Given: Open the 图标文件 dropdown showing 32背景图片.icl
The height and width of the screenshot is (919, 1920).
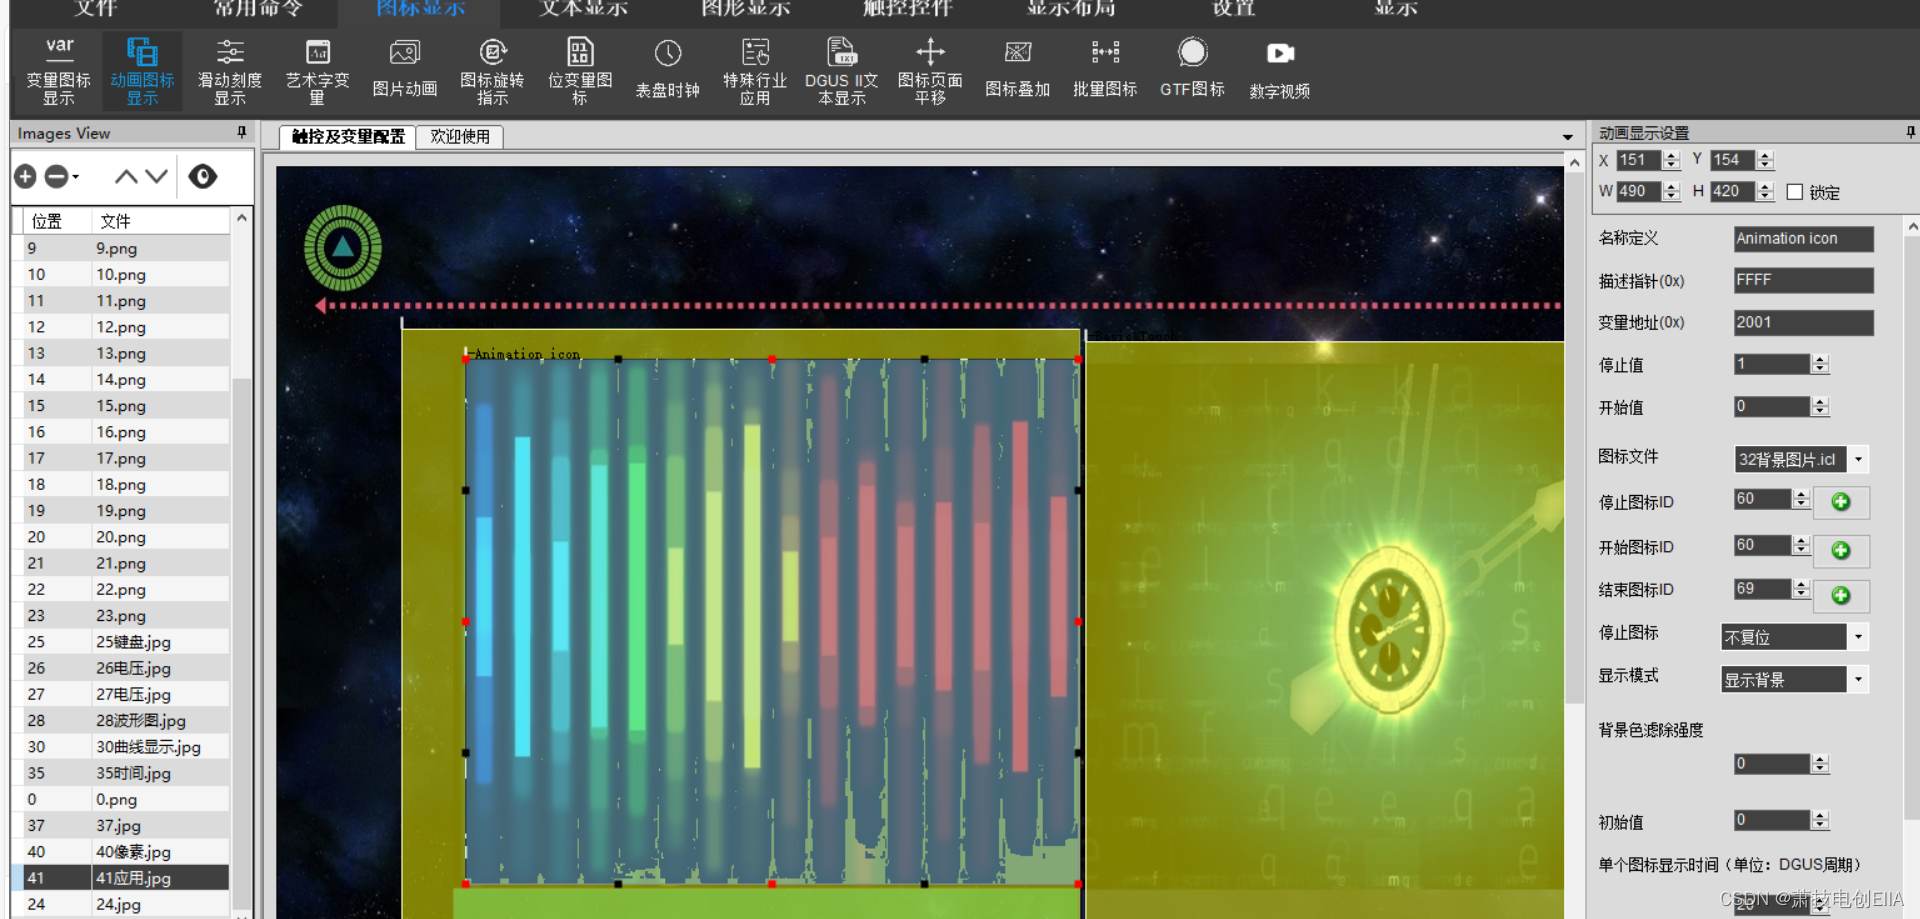Looking at the screenshot, I should click(x=1859, y=459).
